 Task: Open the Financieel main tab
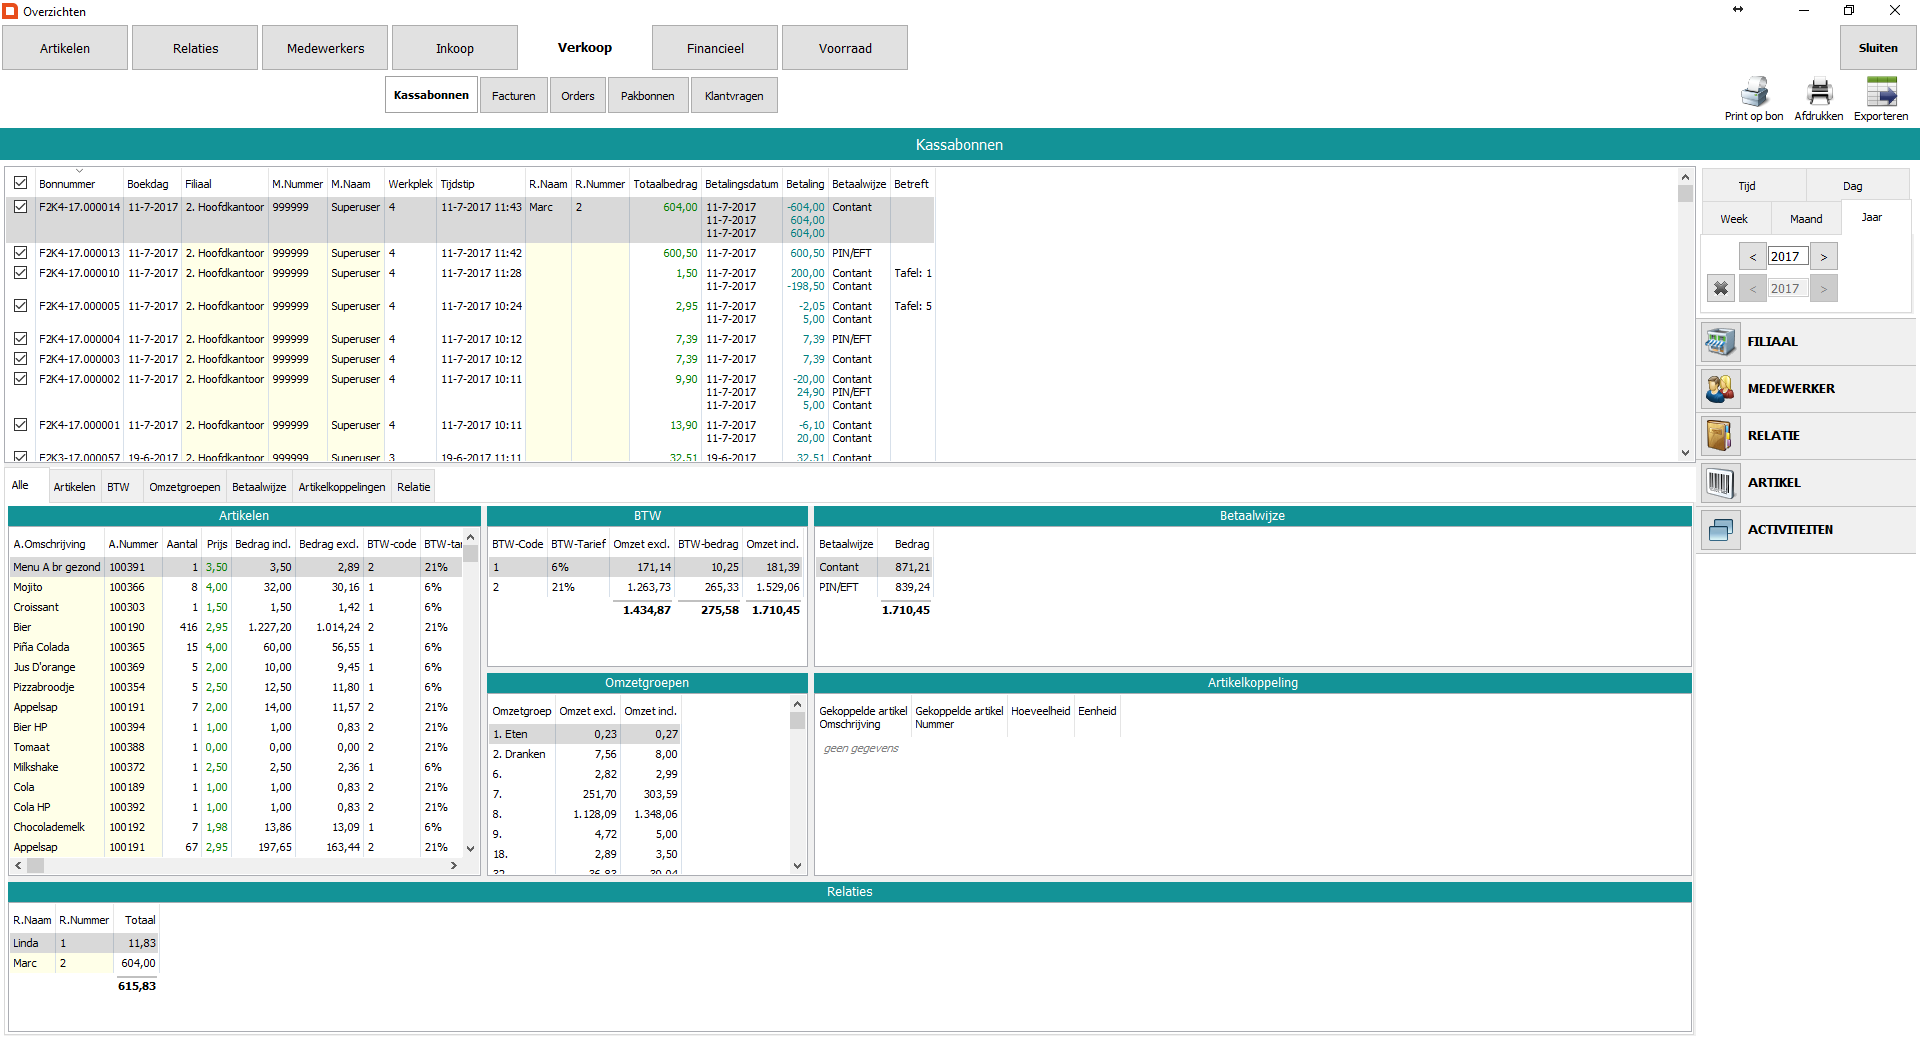[715, 48]
